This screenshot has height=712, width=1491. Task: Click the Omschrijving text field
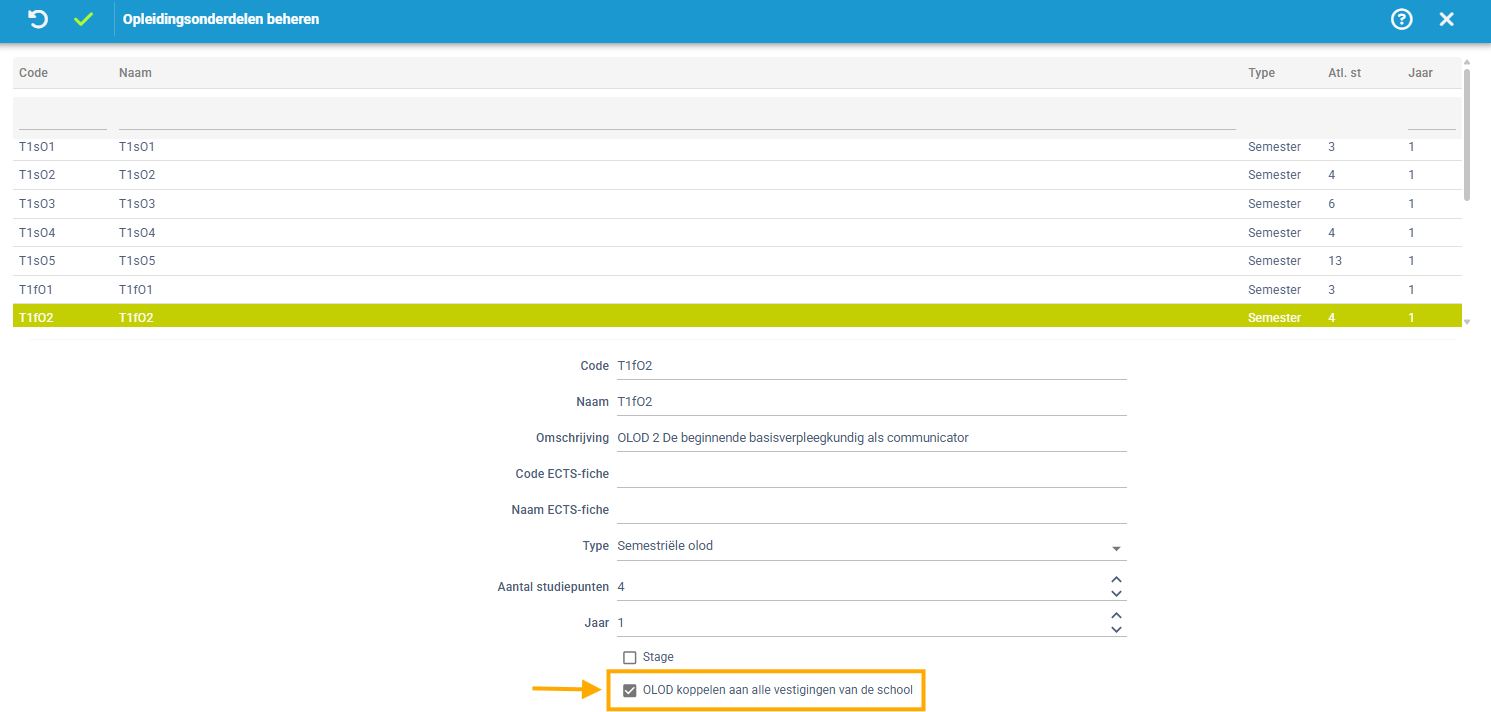click(871, 438)
